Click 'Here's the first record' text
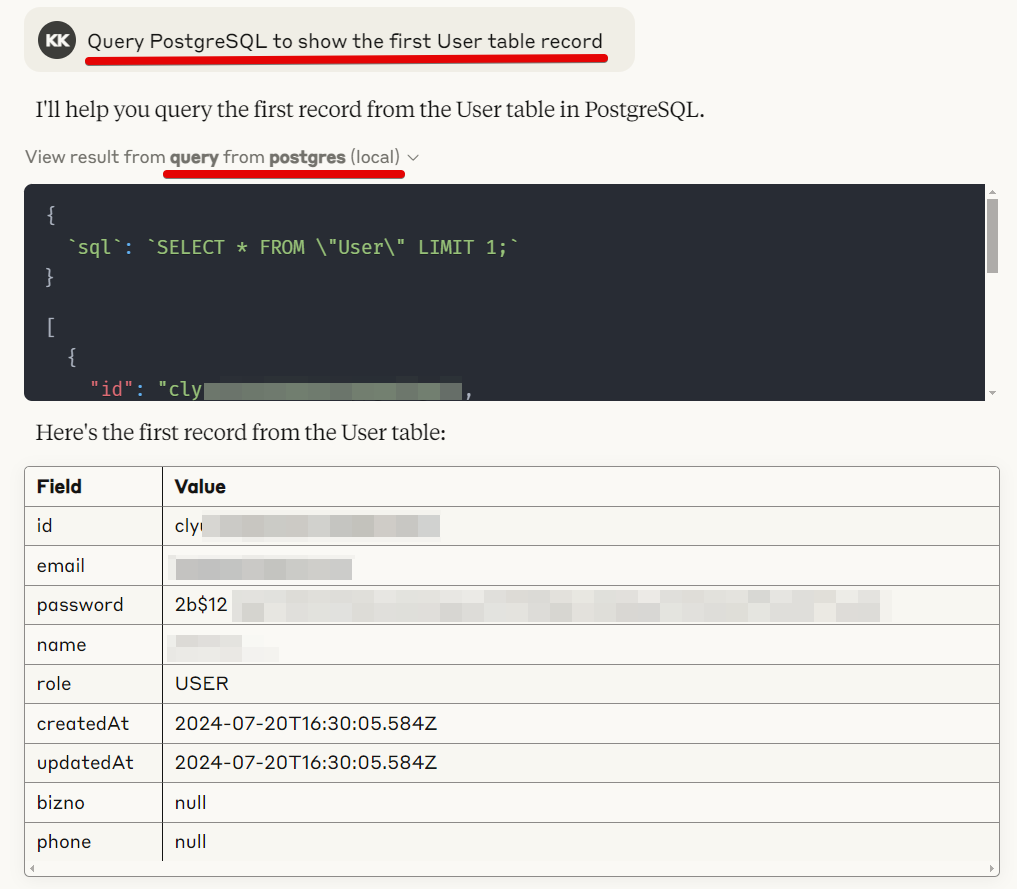 (241, 433)
